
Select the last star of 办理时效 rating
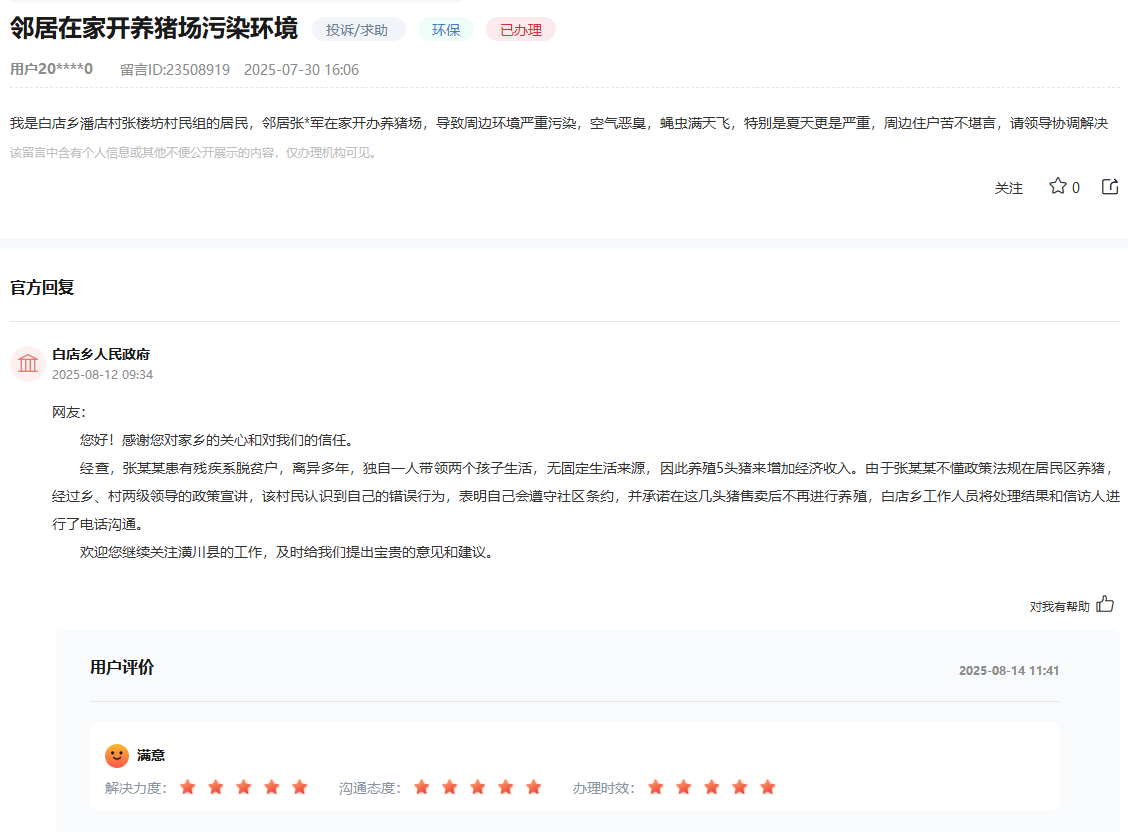point(768,788)
